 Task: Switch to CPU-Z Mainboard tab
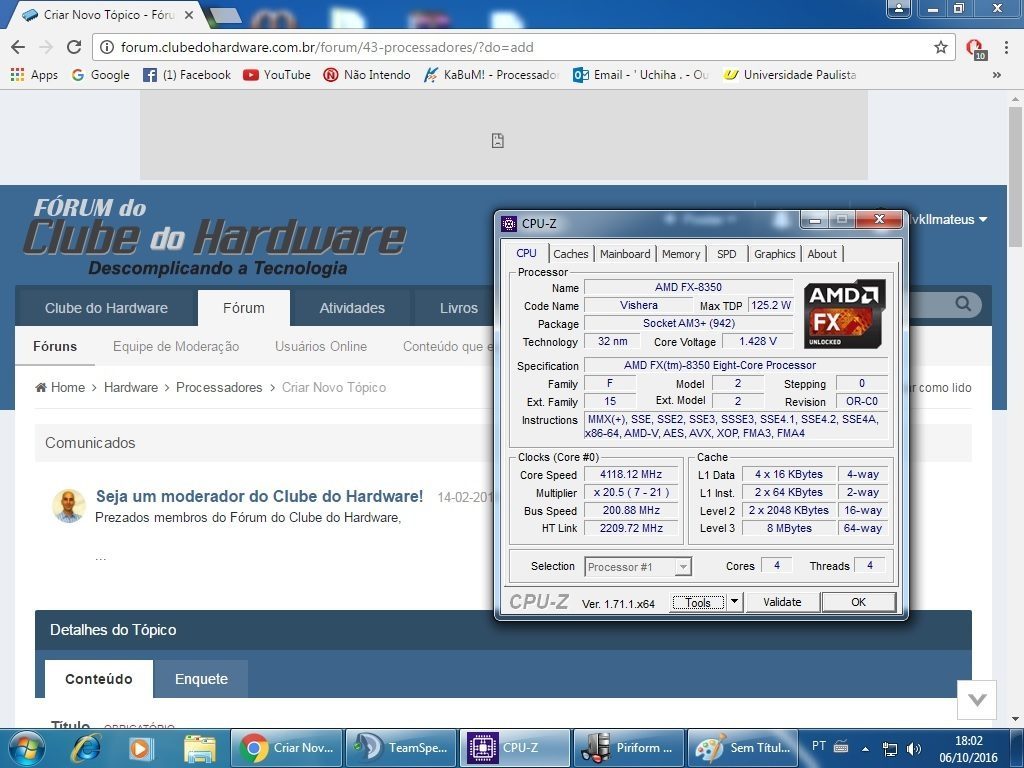click(625, 253)
